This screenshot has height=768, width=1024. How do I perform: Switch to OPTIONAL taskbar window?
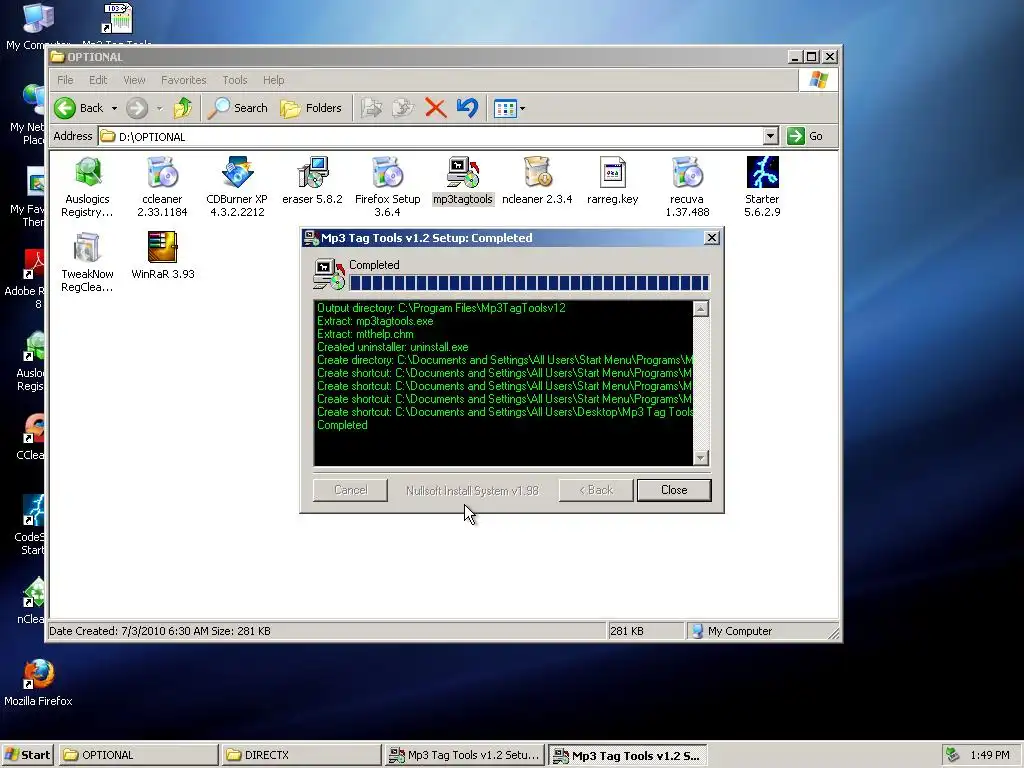point(138,755)
